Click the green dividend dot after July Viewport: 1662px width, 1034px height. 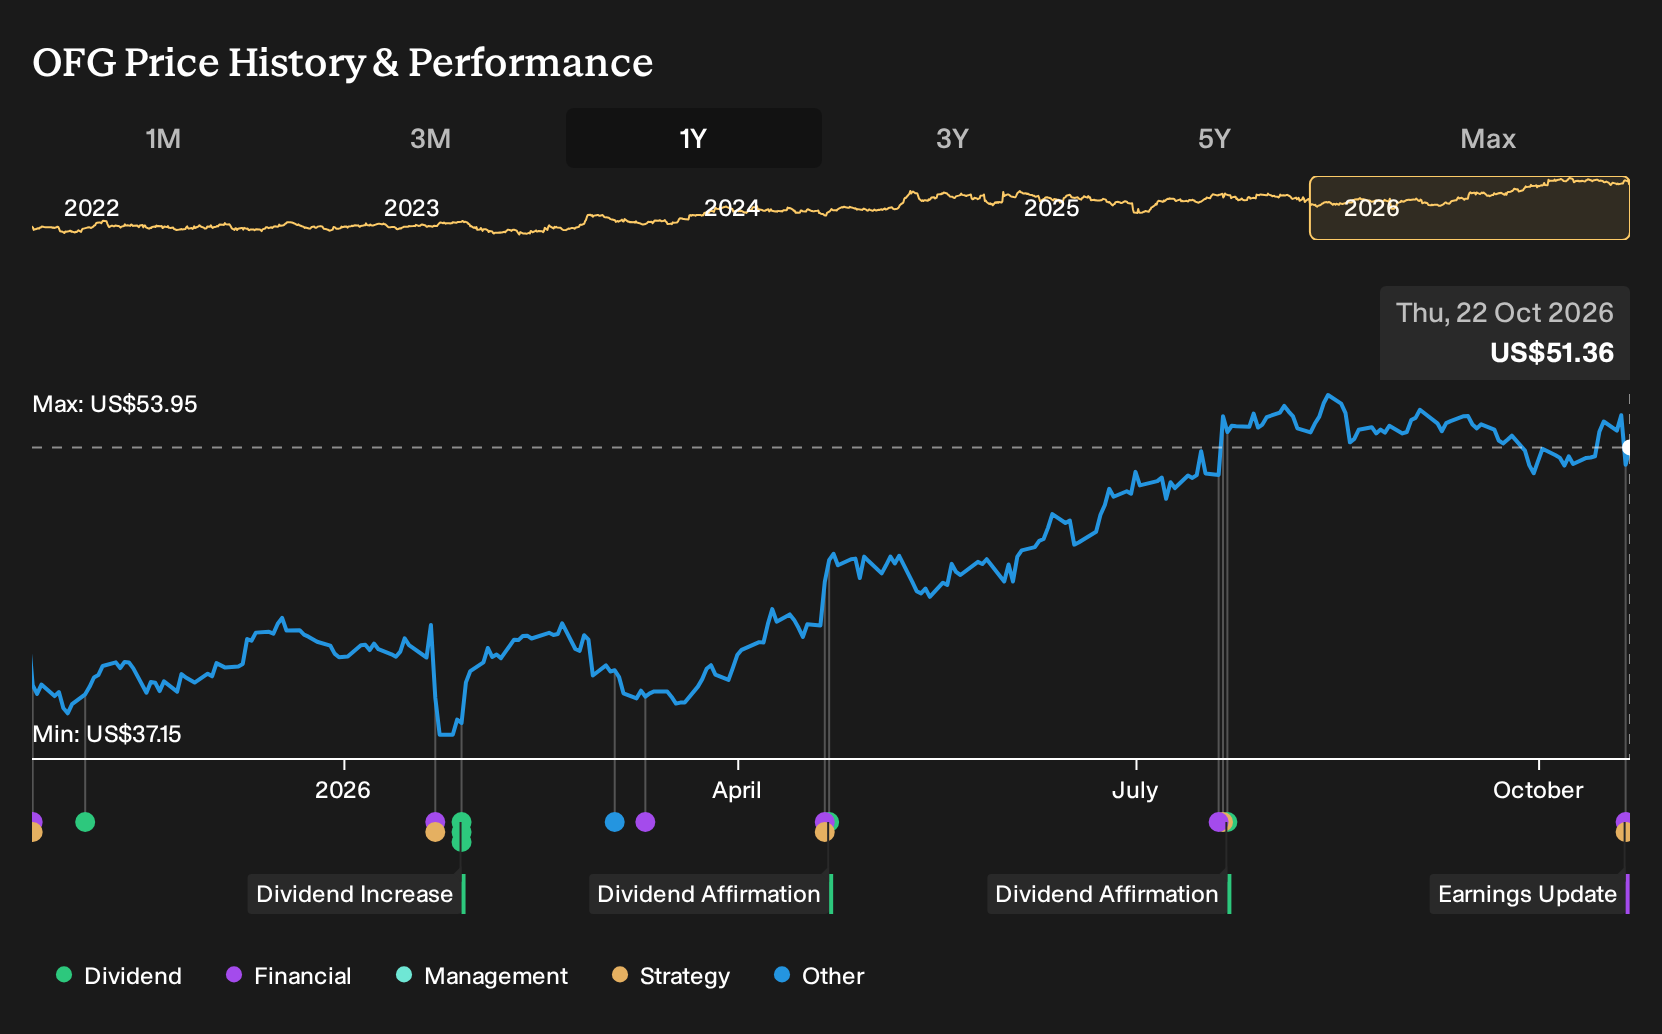pos(1230,822)
